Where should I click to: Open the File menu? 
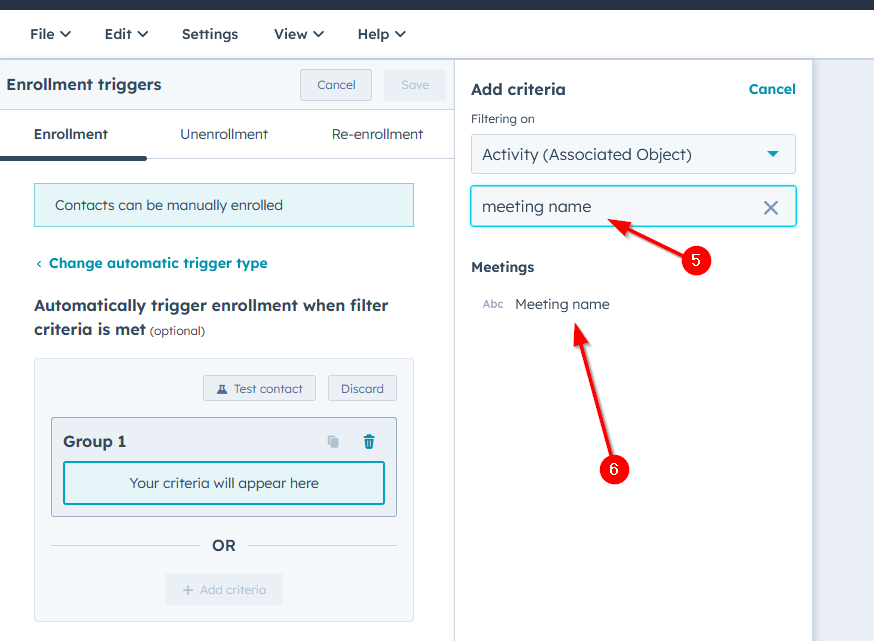(49, 33)
